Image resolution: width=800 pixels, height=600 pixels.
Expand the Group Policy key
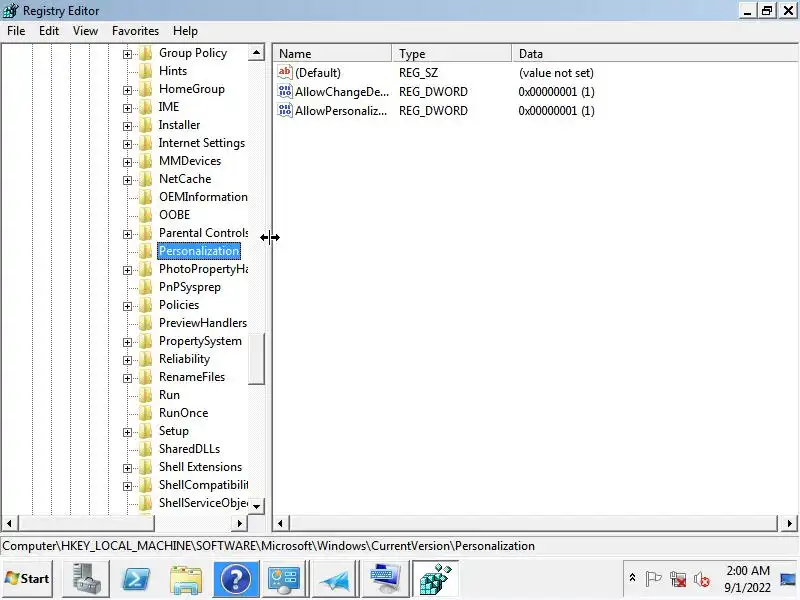(128, 54)
